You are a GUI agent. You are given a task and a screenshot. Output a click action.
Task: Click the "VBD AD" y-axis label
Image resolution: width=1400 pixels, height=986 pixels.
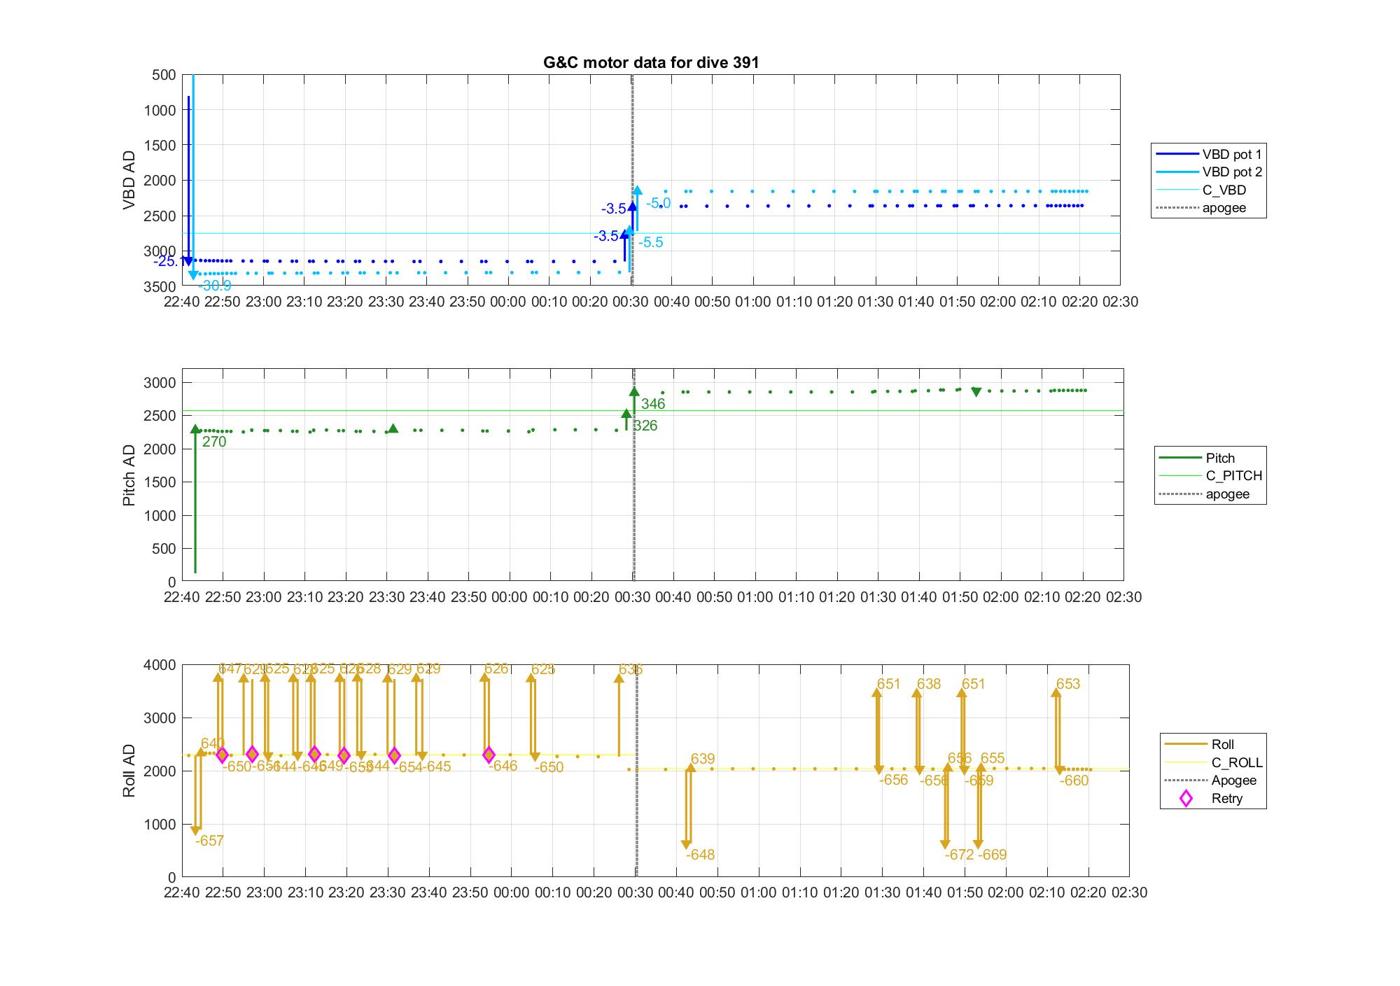point(129,180)
